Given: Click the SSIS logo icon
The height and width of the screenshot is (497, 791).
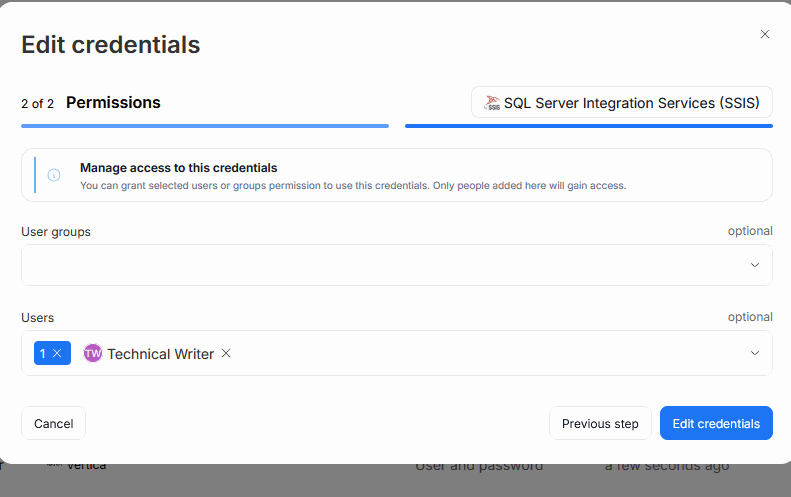Looking at the screenshot, I should 491,103.
